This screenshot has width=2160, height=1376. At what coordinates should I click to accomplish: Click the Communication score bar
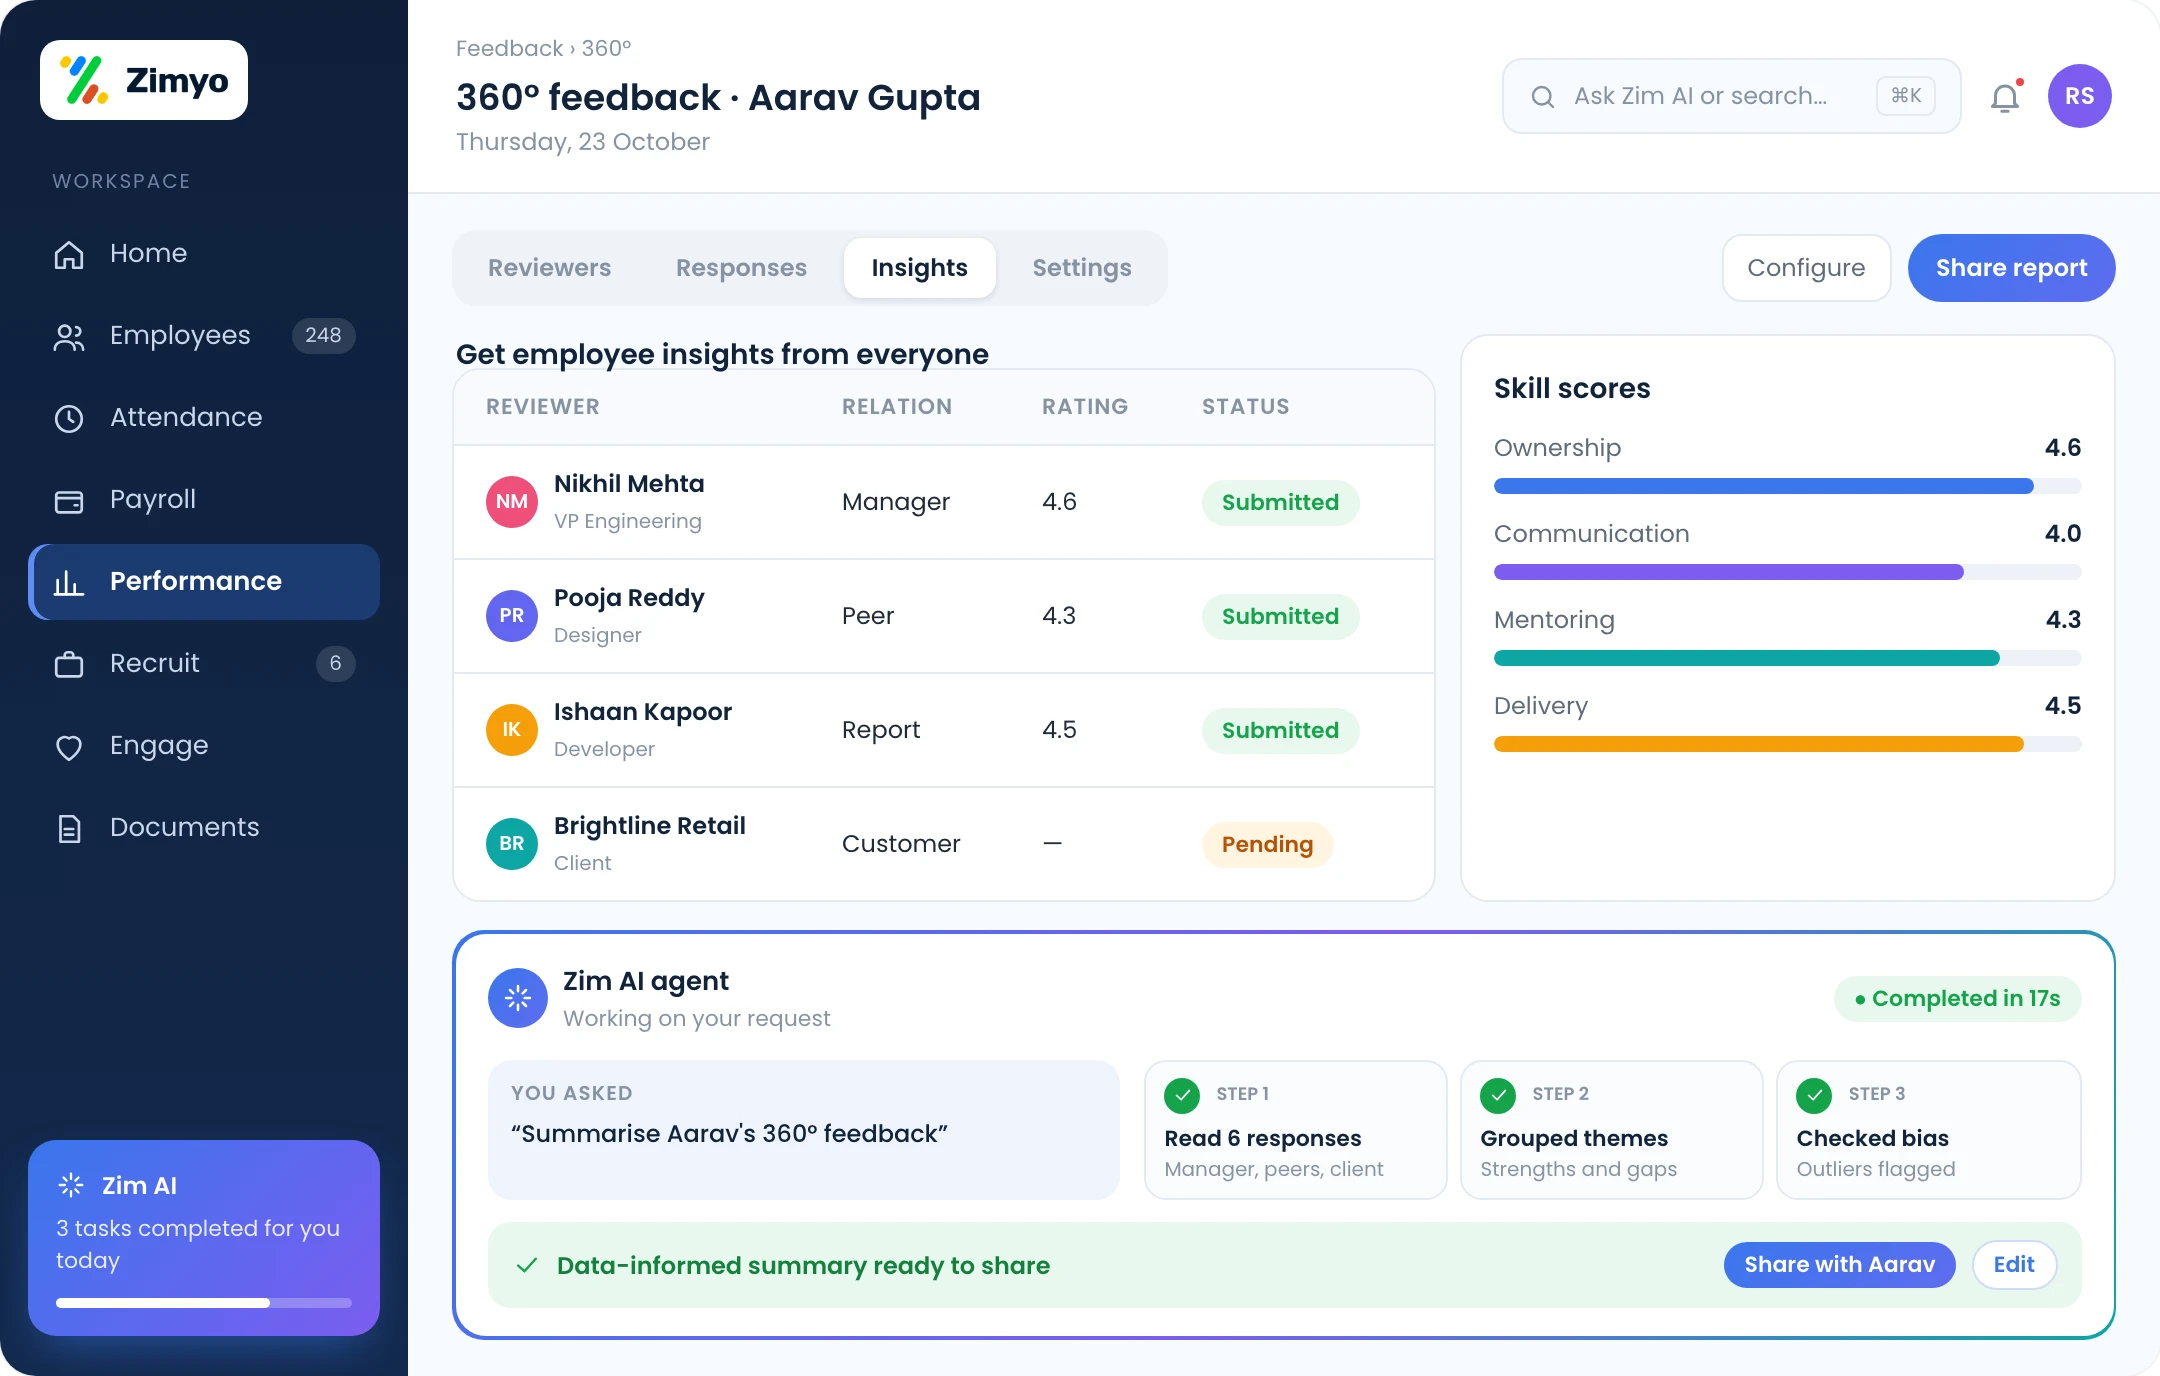1787,572
